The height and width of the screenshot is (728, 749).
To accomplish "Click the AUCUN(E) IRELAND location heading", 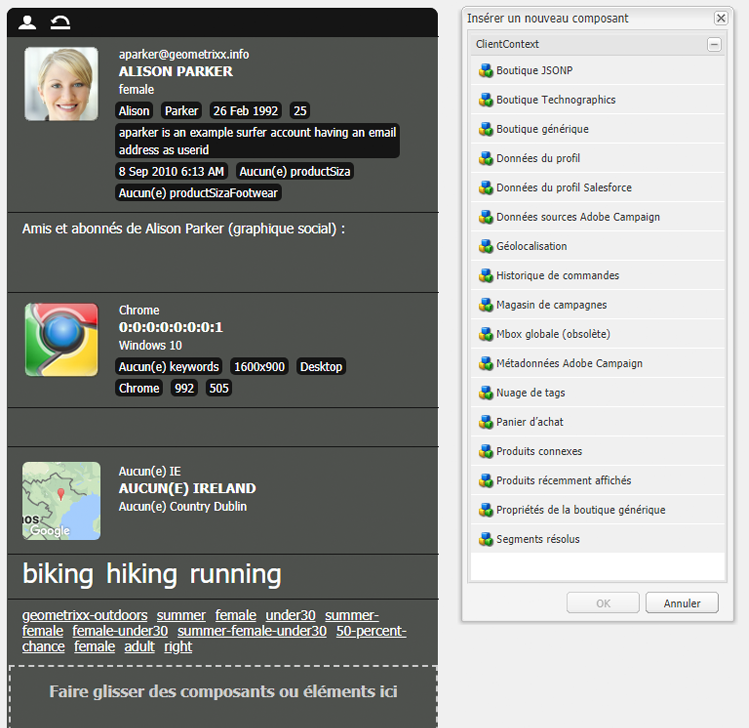I will [187, 489].
